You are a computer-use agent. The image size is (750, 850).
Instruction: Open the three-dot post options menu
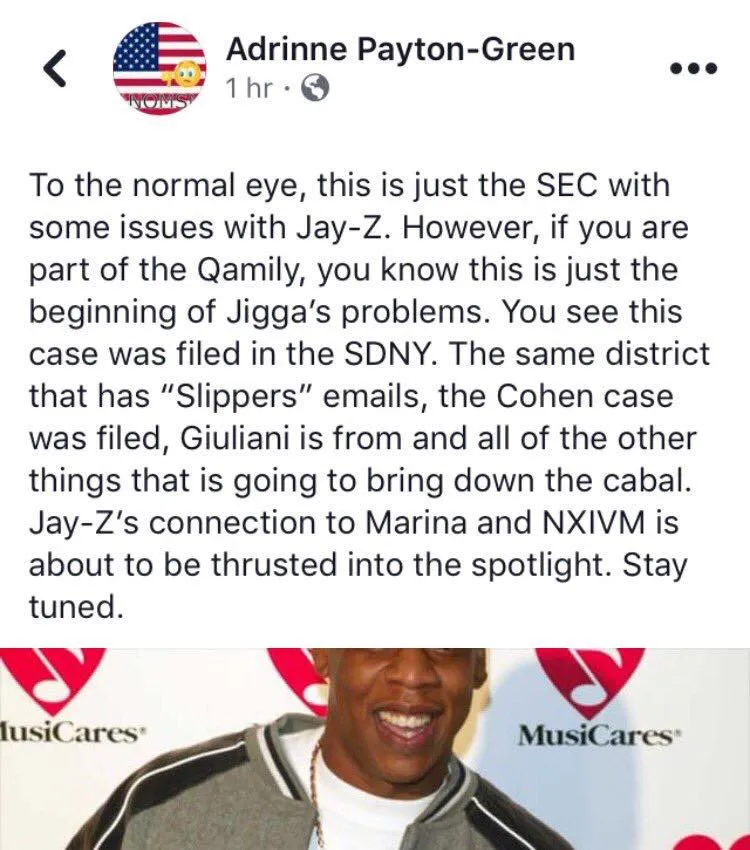point(694,68)
